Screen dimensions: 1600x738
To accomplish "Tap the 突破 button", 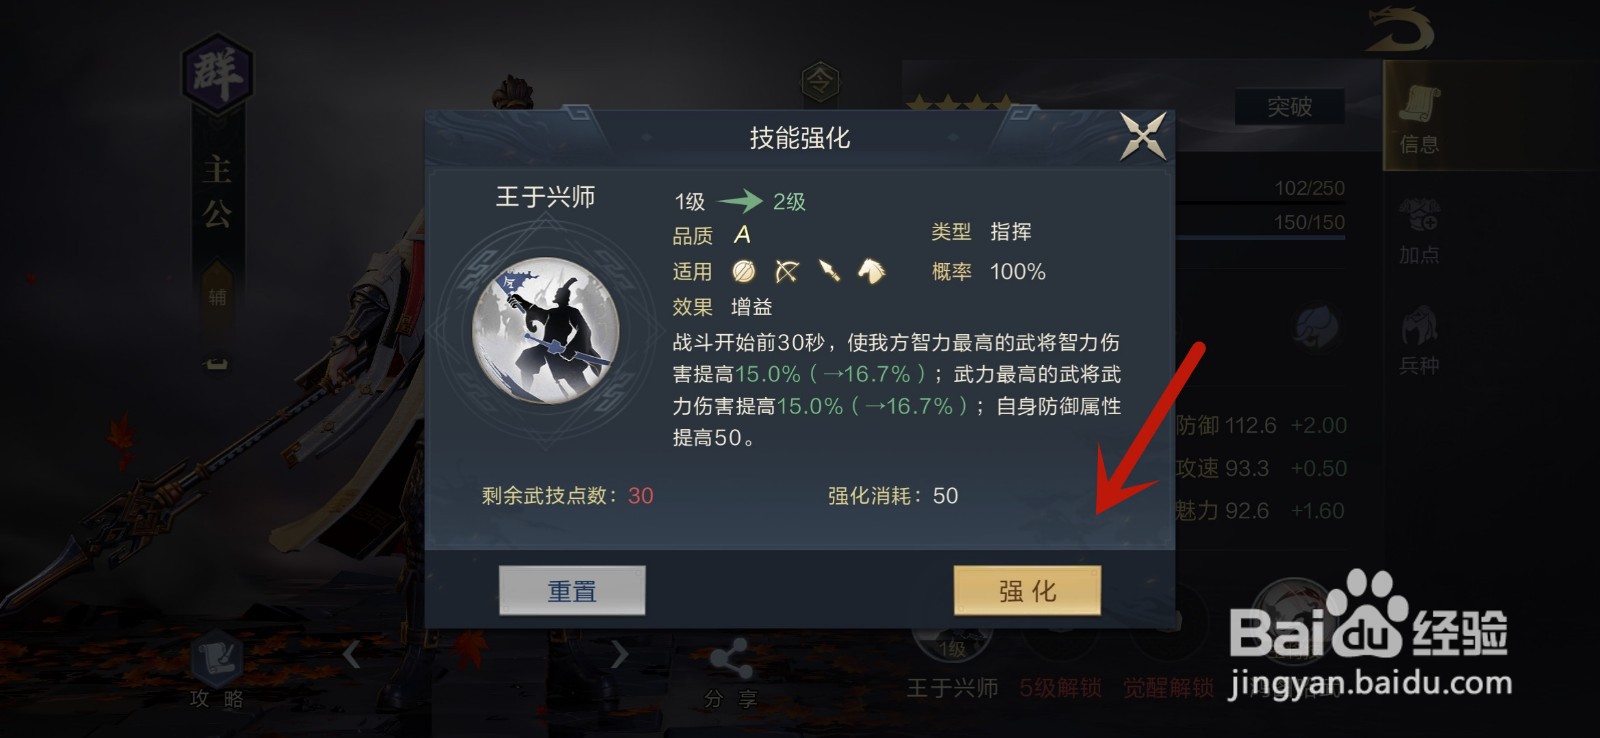I will pyautogui.click(x=1289, y=107).
